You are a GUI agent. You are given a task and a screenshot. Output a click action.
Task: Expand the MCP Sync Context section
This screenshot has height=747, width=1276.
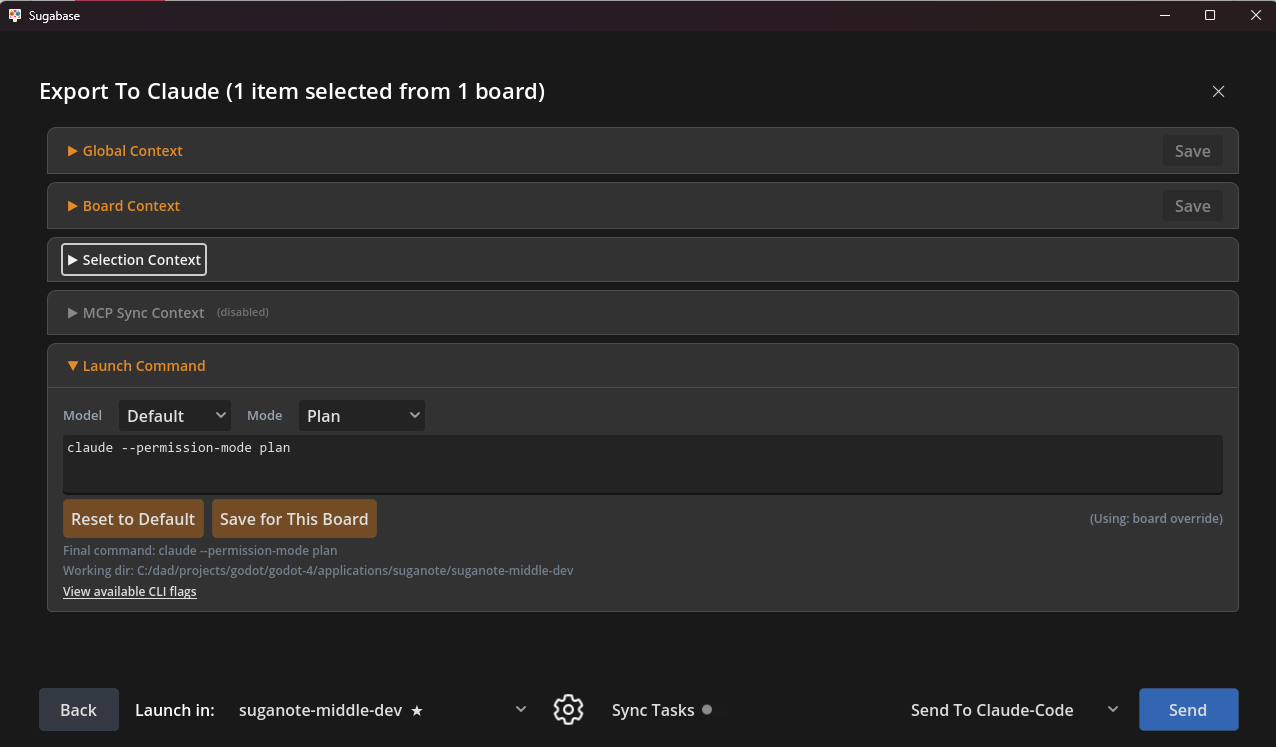[136, 313]
